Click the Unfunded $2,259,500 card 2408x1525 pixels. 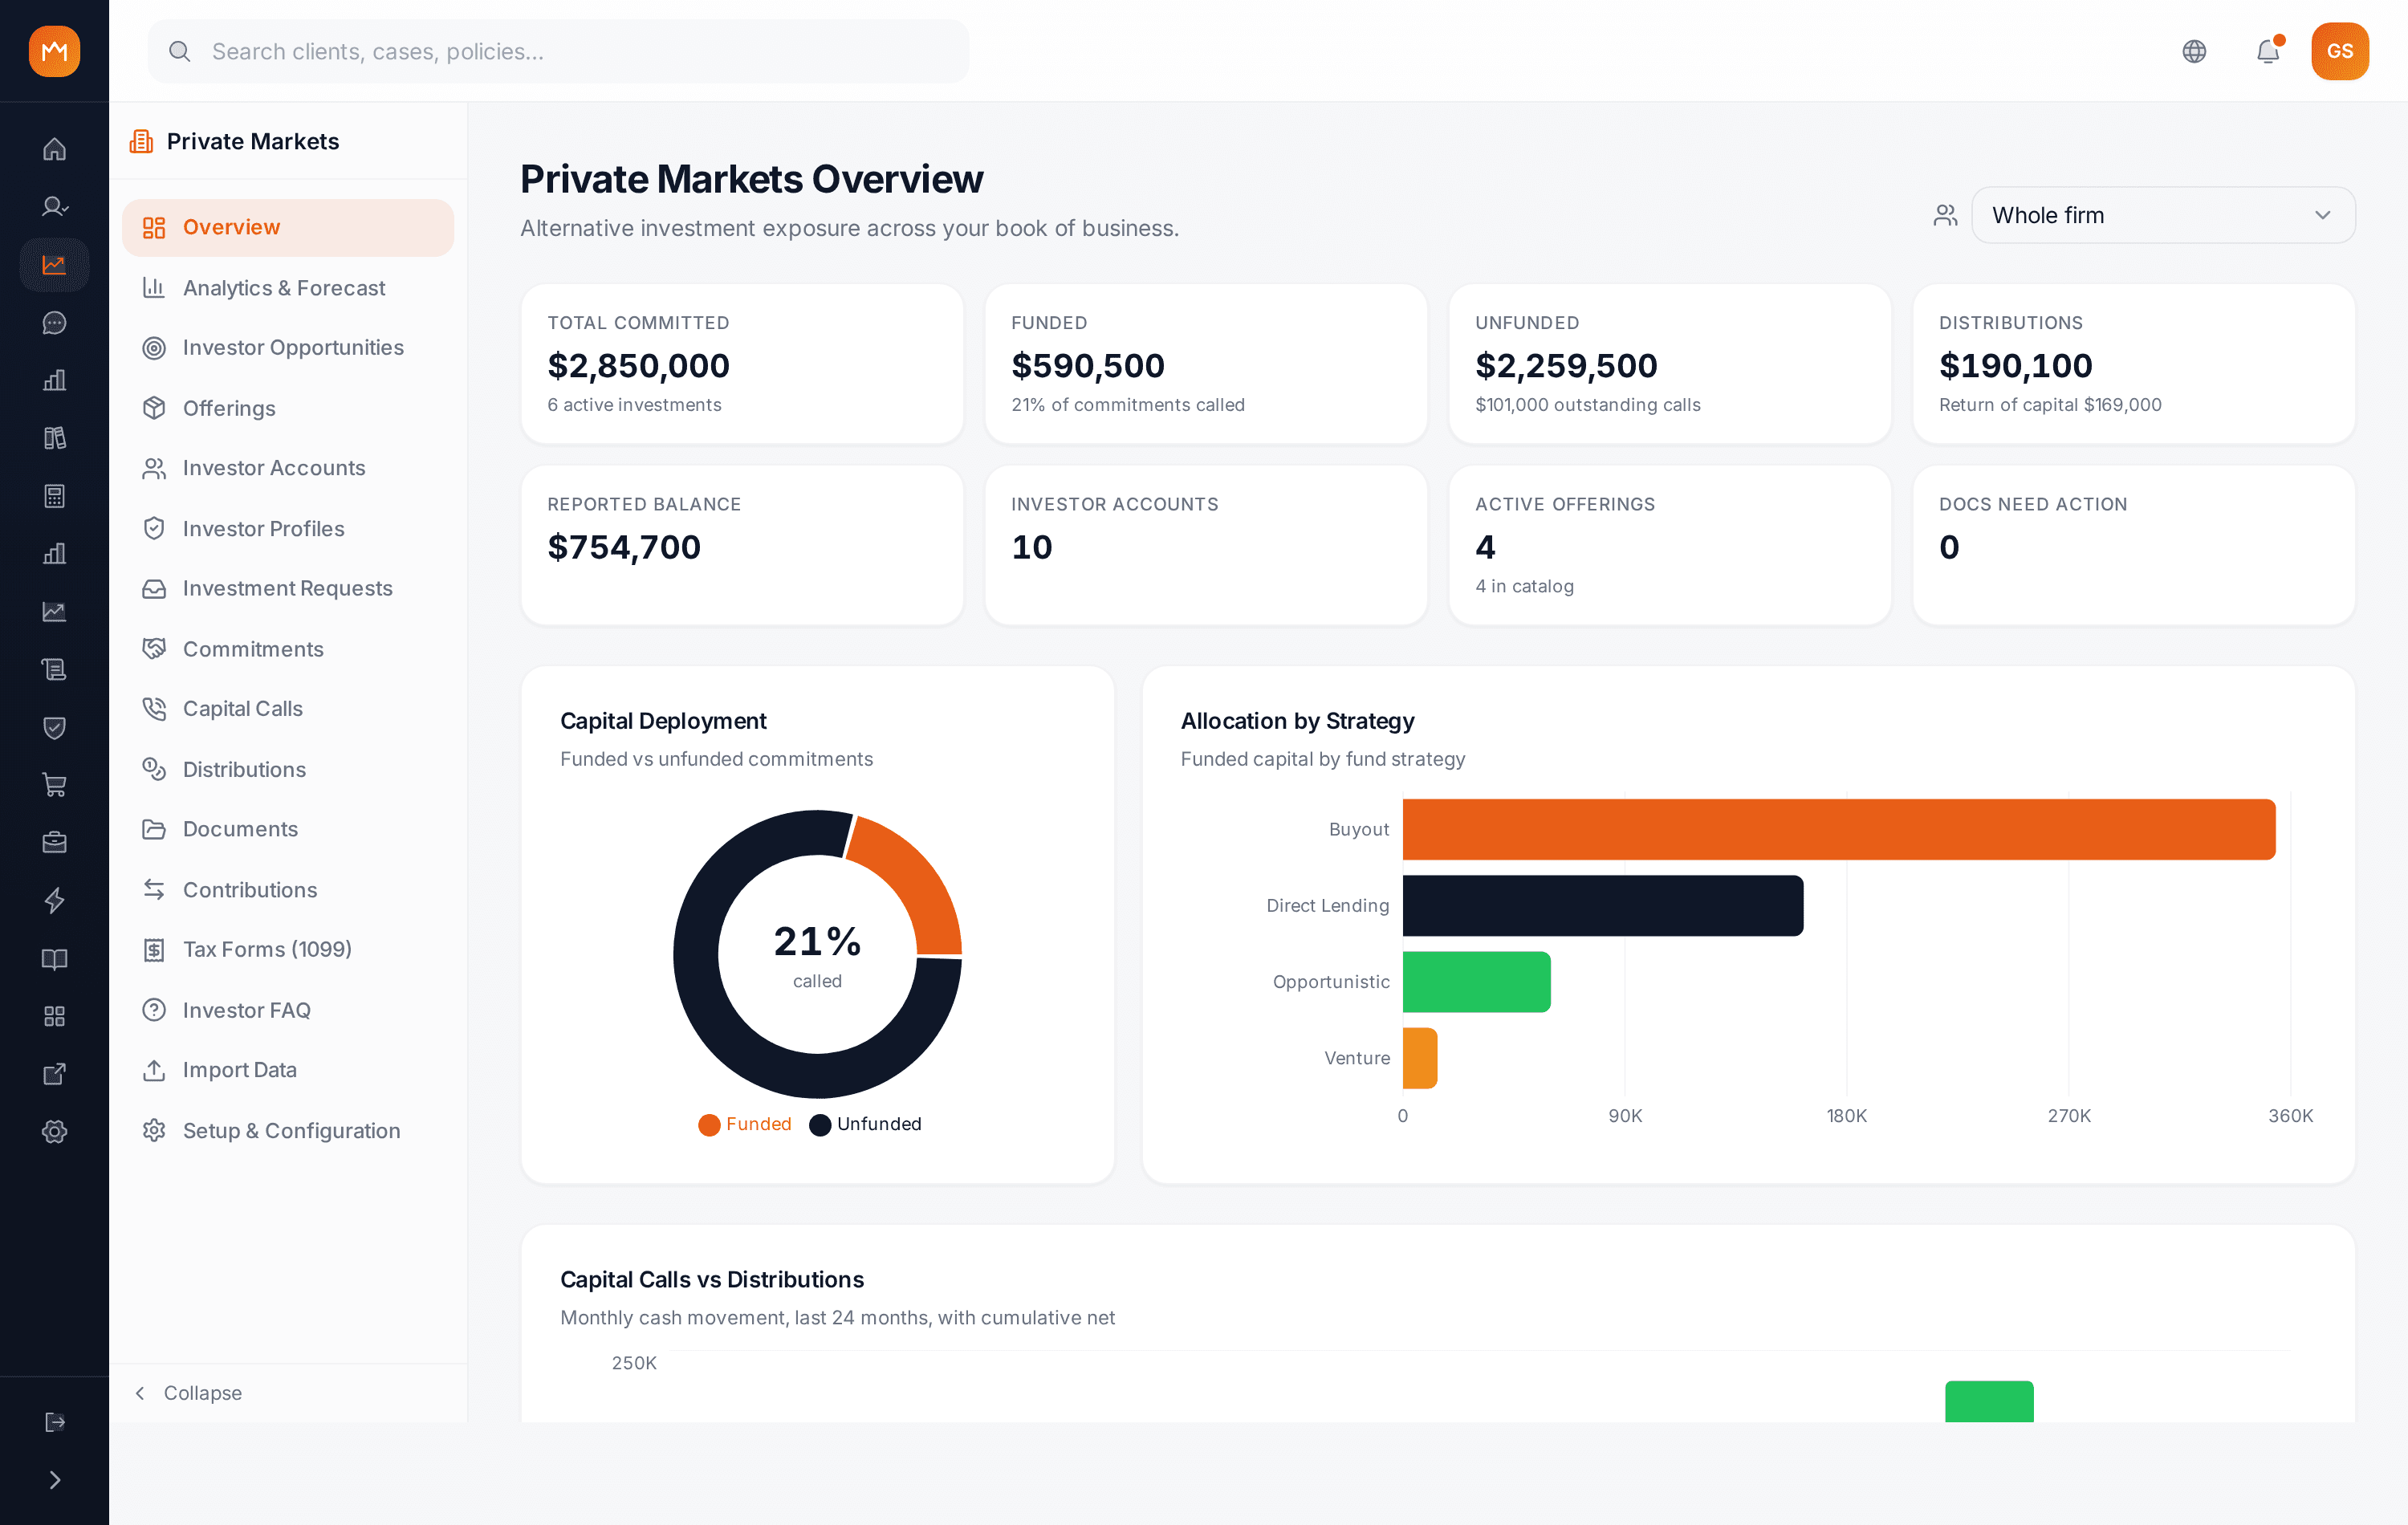click(x=1670, y=364)
